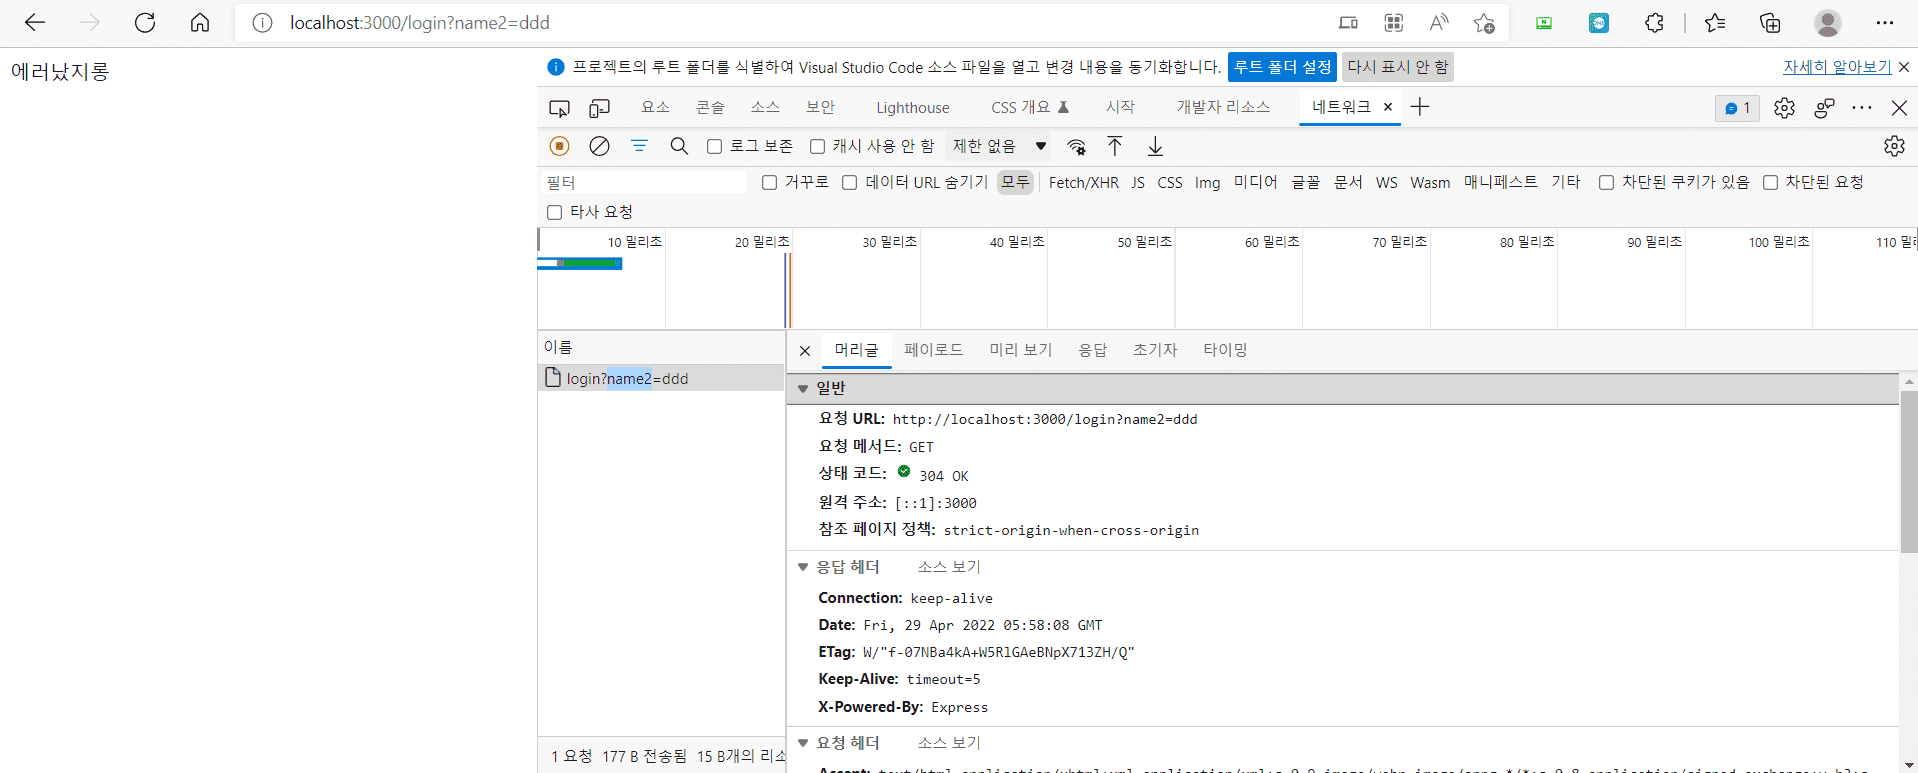The width and height of the screenshot is (1918, 773).
Task: Open network conditions settings
Action: (x=1077, y=146)
